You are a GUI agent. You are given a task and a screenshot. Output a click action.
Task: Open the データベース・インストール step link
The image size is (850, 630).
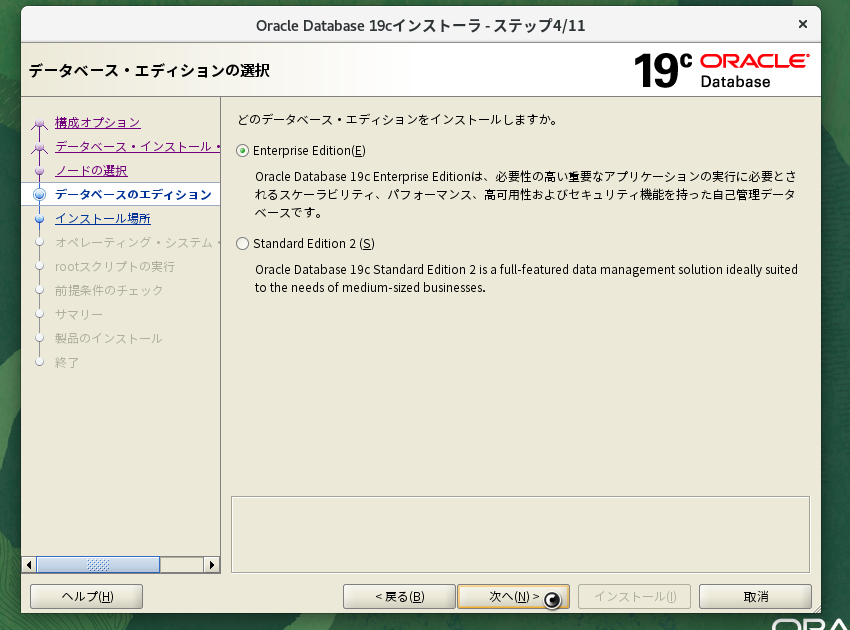tap(138, 146)
